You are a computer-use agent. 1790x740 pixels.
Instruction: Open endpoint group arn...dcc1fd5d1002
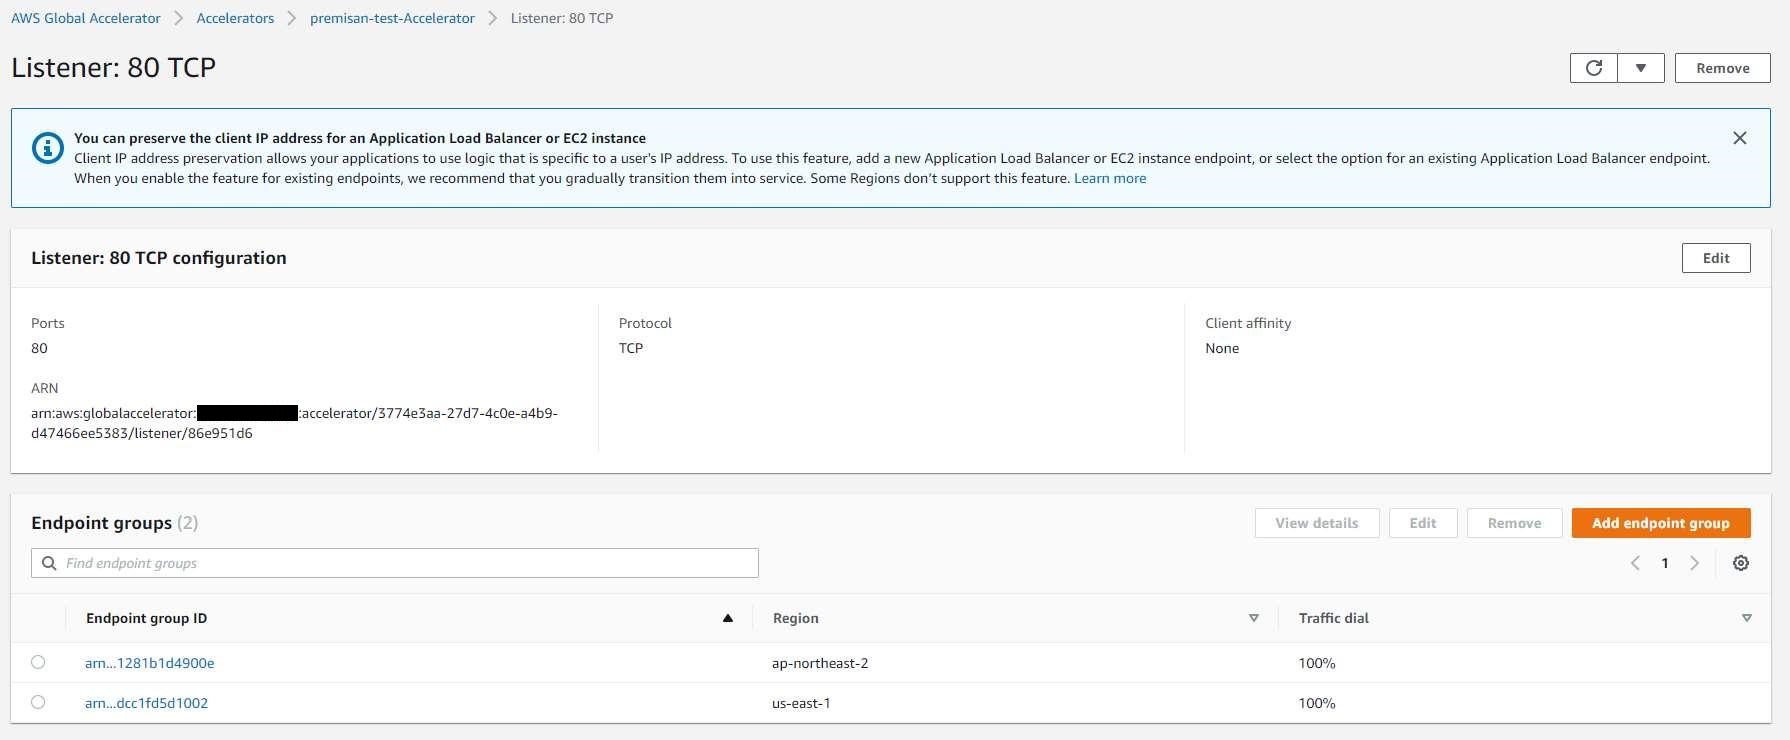click(x=147, y=703)
